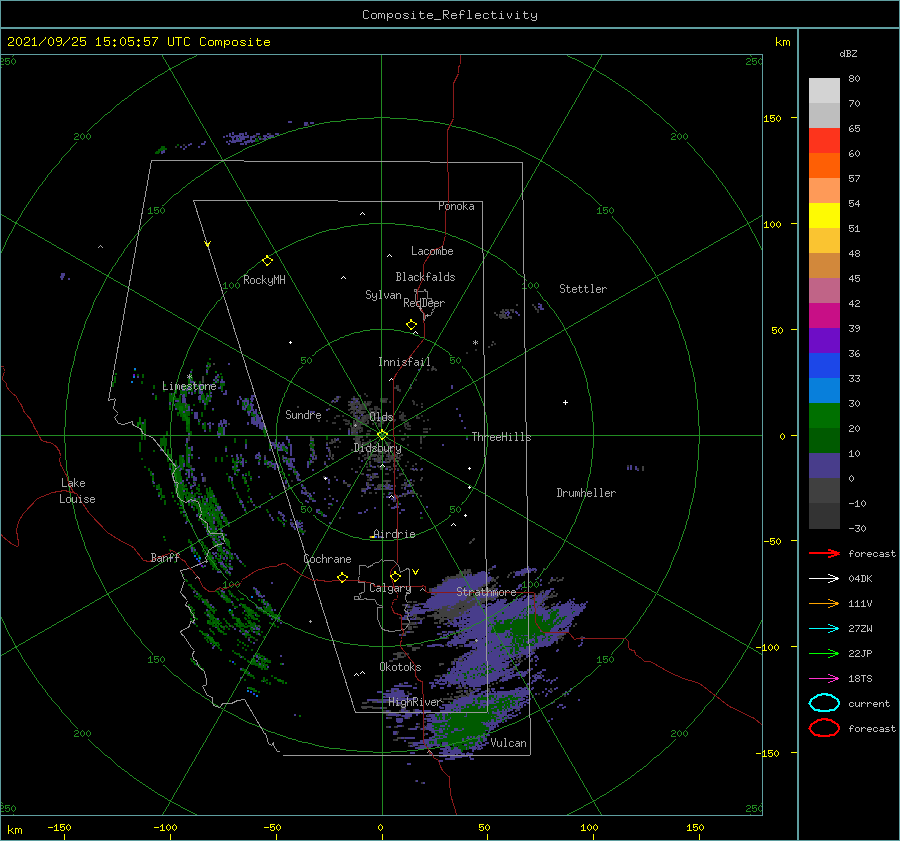This screenshot has height=841, width=900.
Task: Click the ThreeHills label
Action: click(501, 437)
